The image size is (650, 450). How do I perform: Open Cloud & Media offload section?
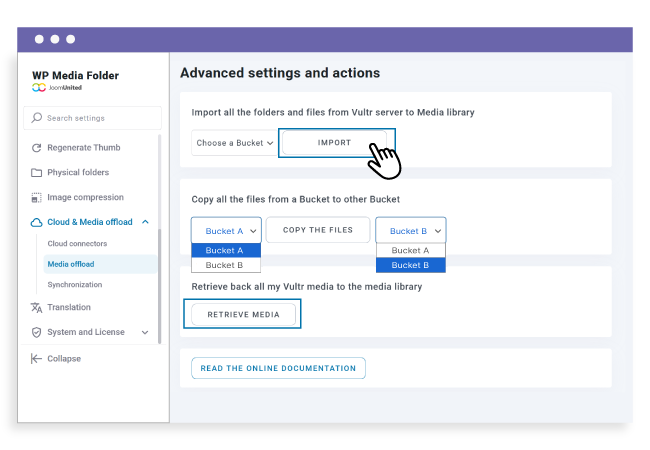click(x=90, y=222)
